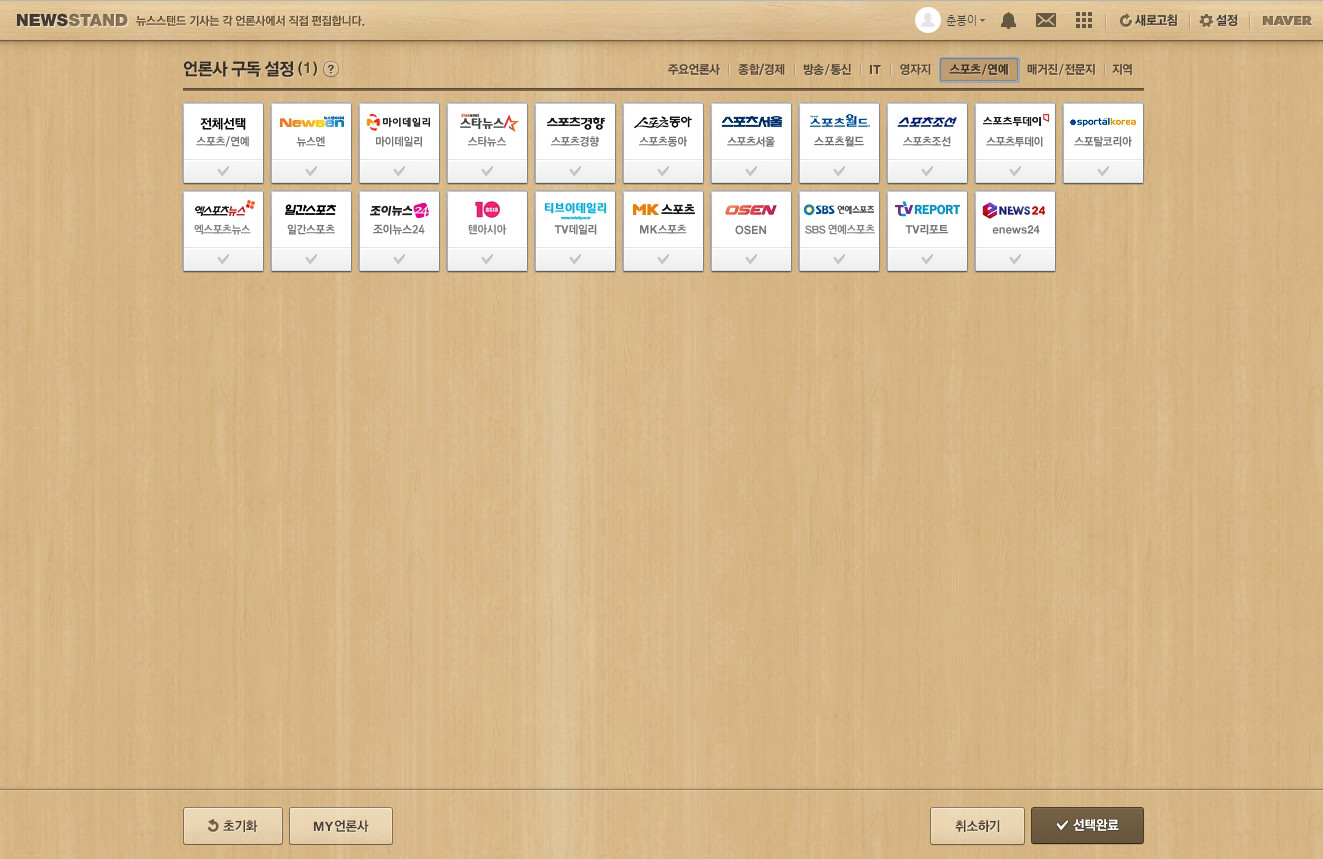Click the 스포츠투데이 logo

pyautogui.click(x=1015, y=121)
